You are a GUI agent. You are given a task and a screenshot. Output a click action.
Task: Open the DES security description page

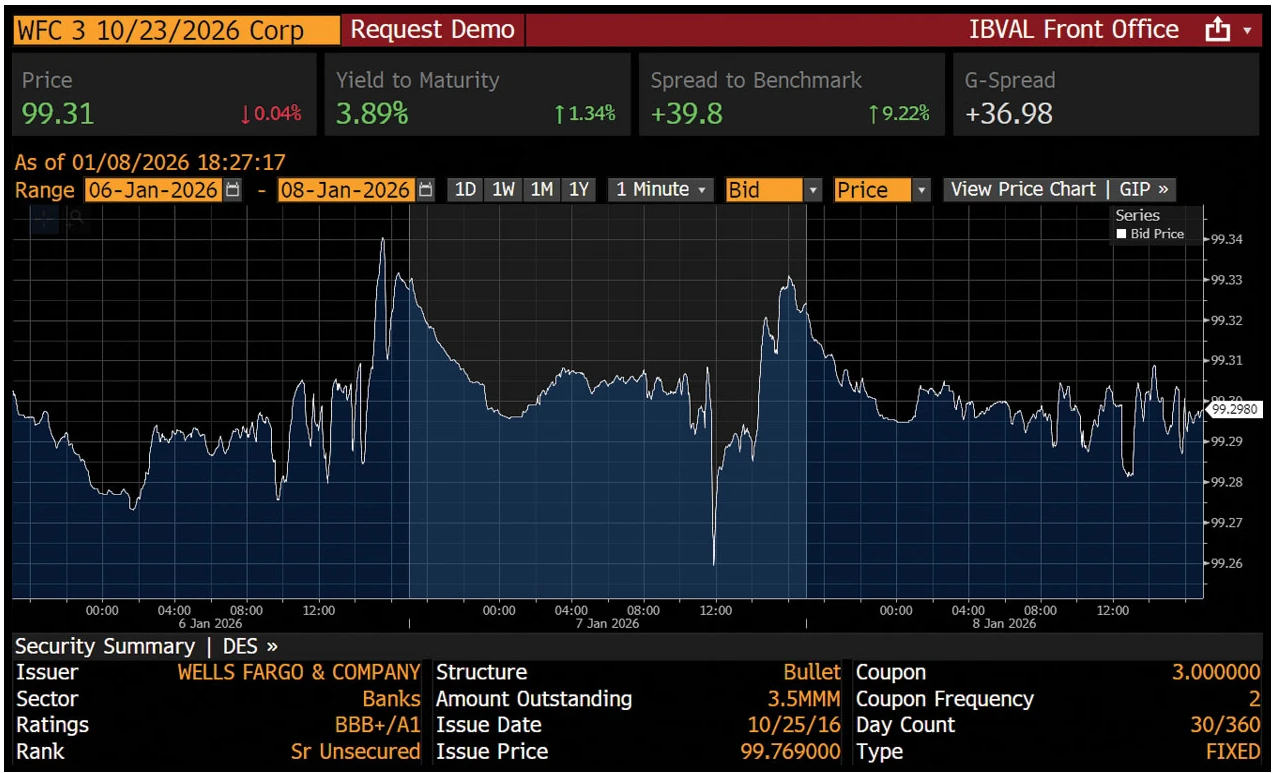tap(245, 646)
